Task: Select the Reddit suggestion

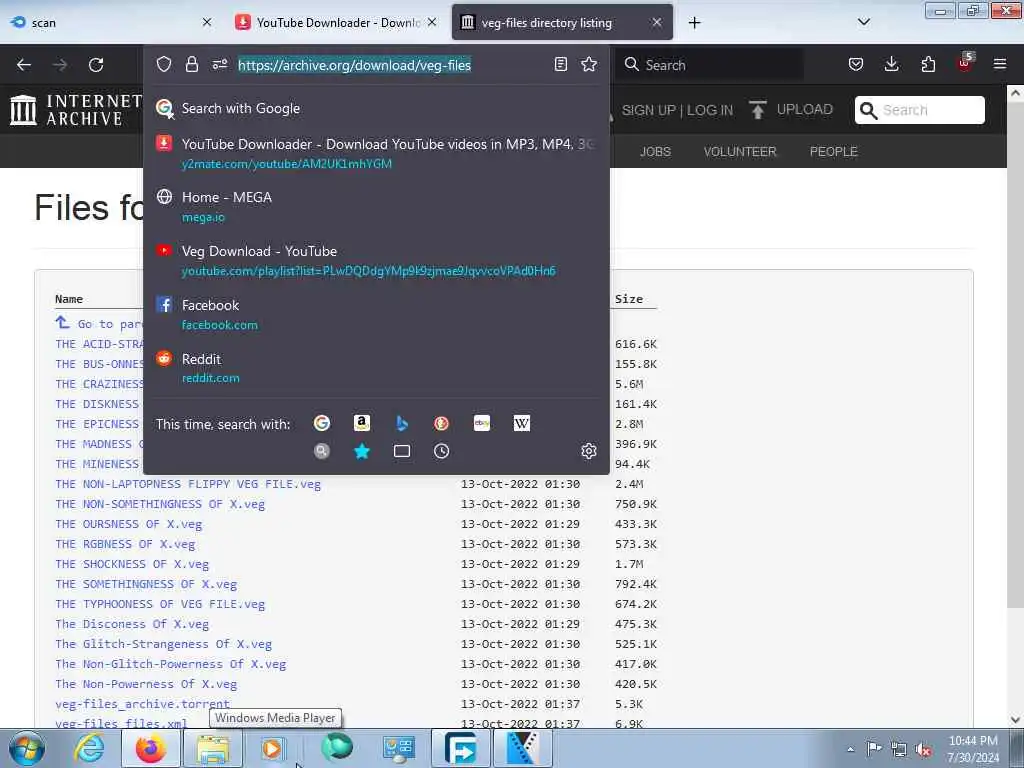Action: pos(376,368)
